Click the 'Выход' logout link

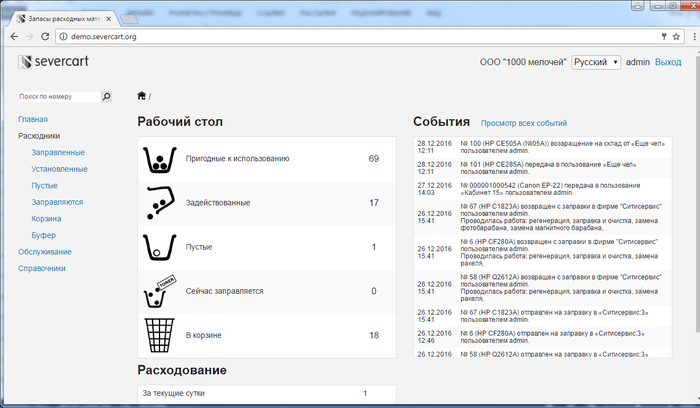(x=668, y=62)
